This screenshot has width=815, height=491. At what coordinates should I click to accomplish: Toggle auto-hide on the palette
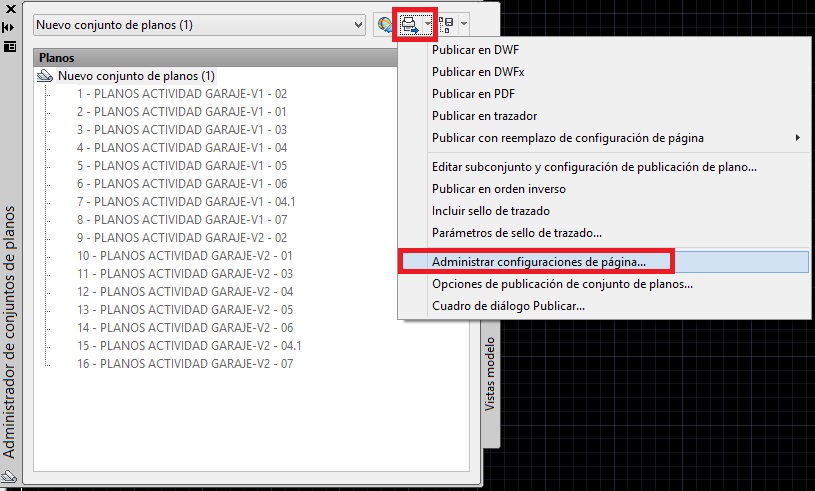[9, 28]
